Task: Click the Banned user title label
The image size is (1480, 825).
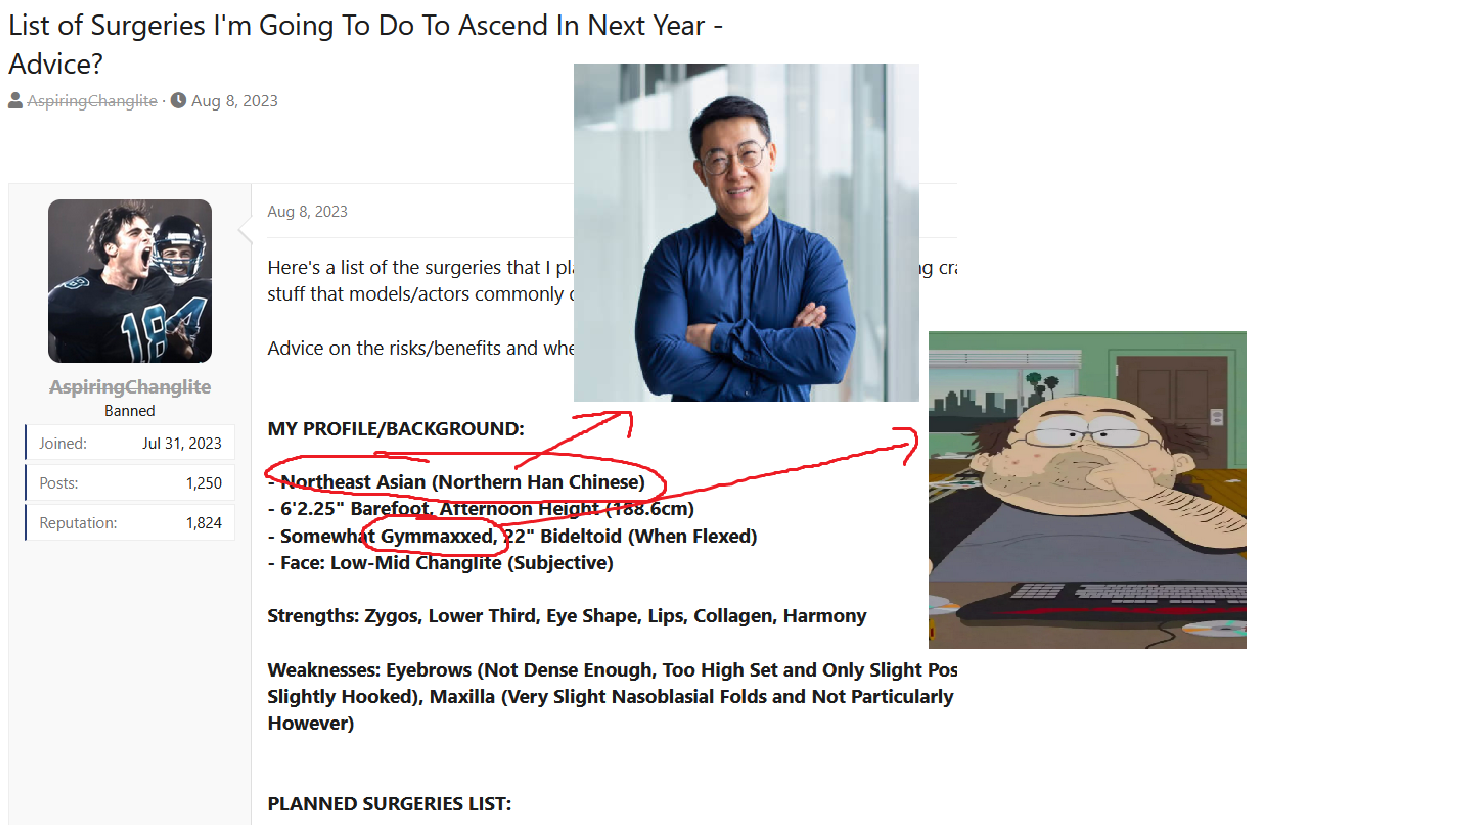Action: (x=130, y=411)
